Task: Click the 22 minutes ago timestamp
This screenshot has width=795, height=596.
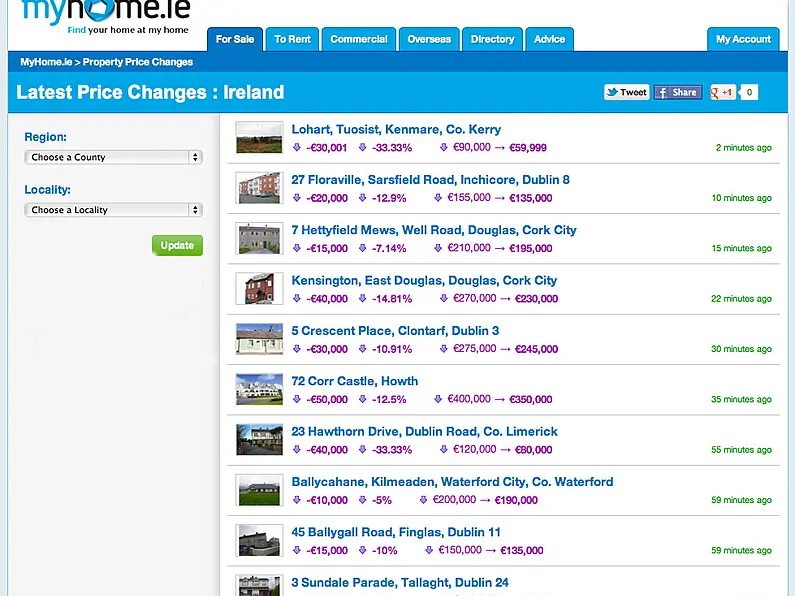Action: [x=741, y=299]
